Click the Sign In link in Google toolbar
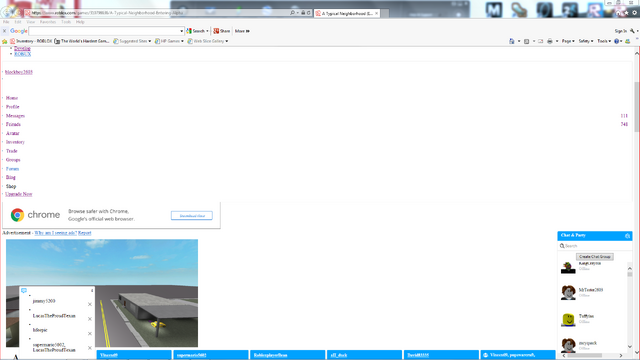The height and width of the screenshot is (360, 640). pyautogui.click(x=620, y=31)
